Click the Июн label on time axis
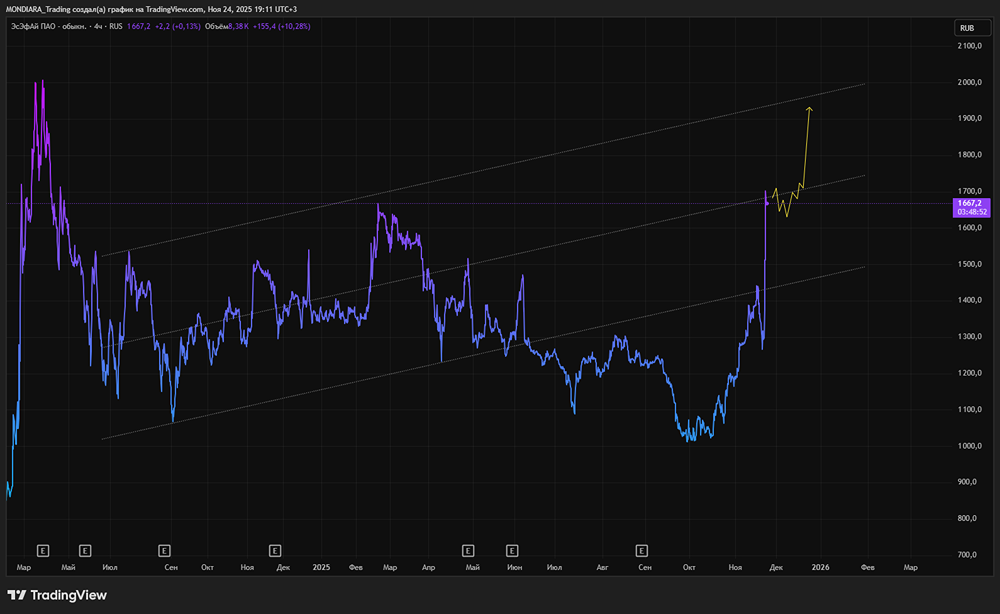This screenshot has height=614, width=1000. click(514, 567)
